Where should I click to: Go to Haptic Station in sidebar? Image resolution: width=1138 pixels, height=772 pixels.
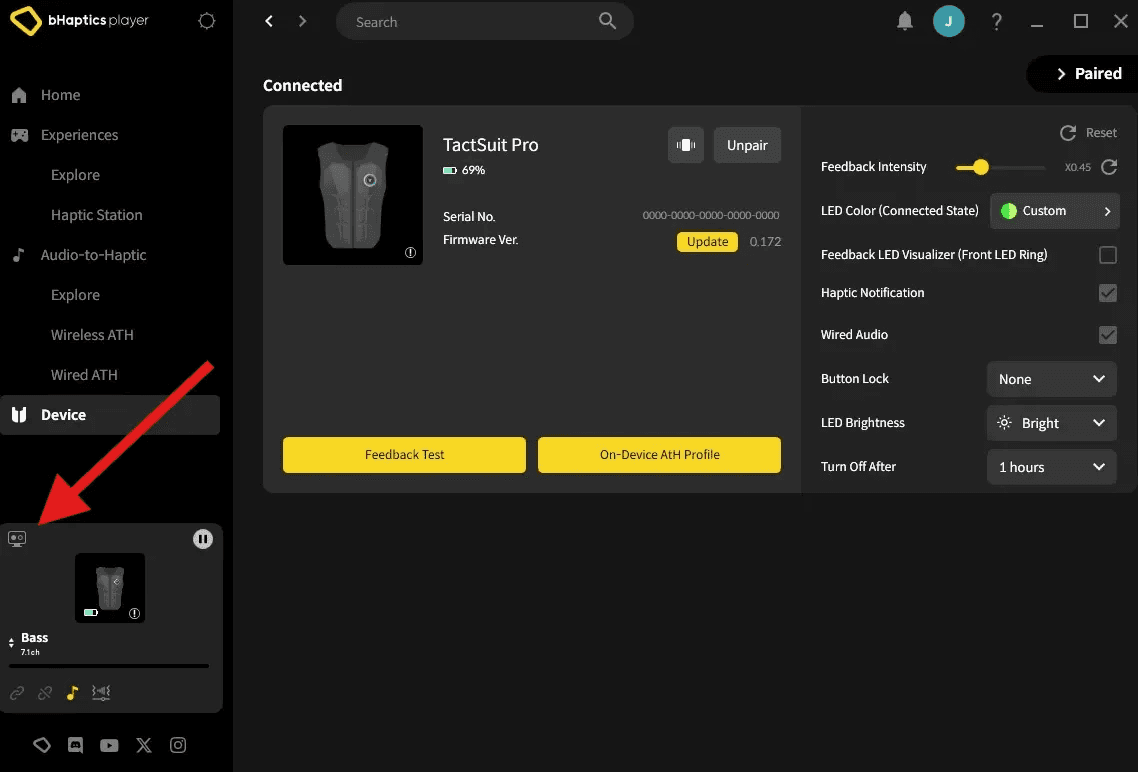point(97,215)
